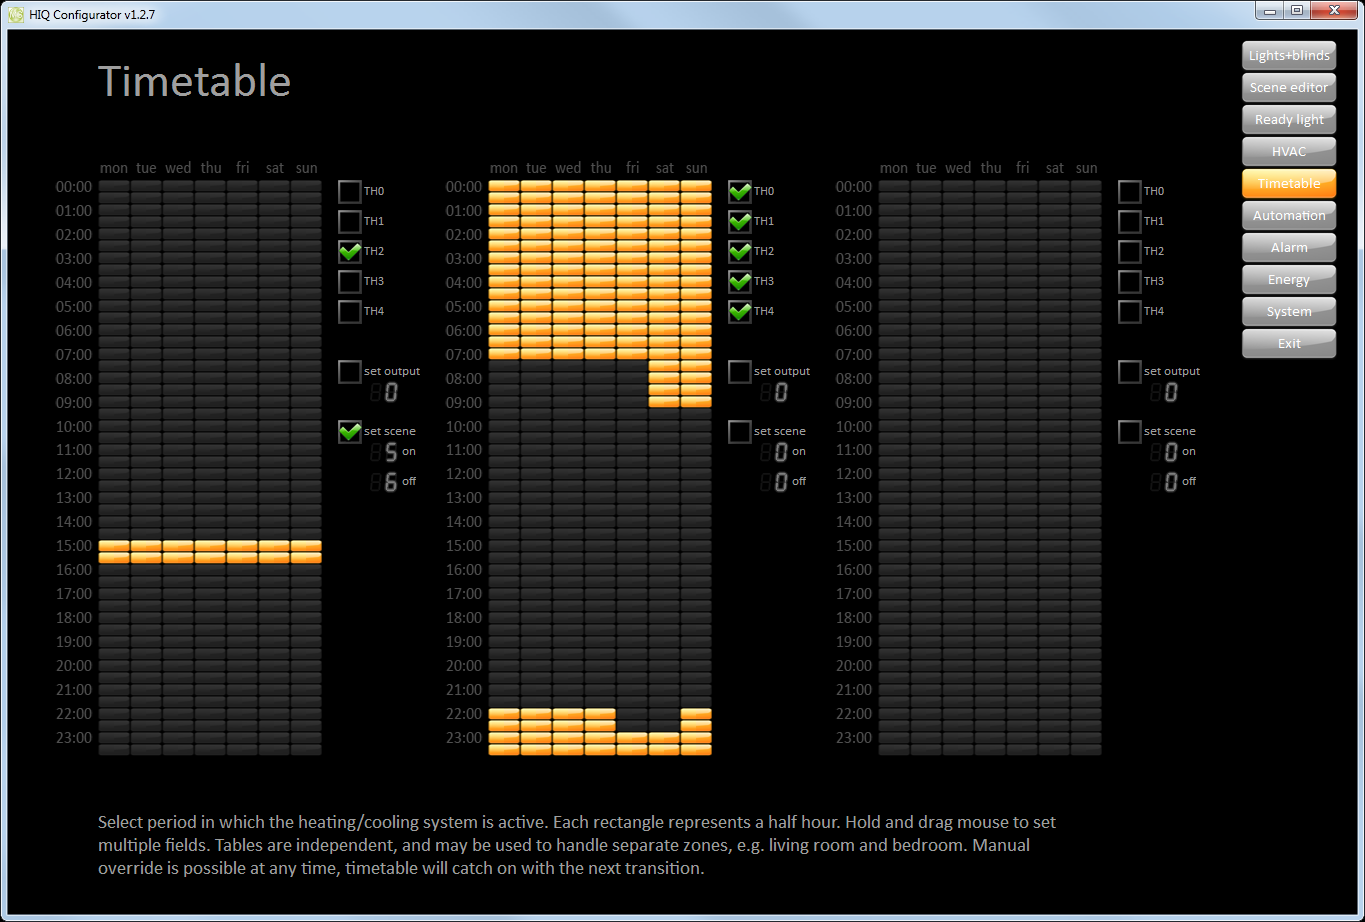Switch to the HVAC section
Screen dimensions: 1365x922
point(1288,152)
